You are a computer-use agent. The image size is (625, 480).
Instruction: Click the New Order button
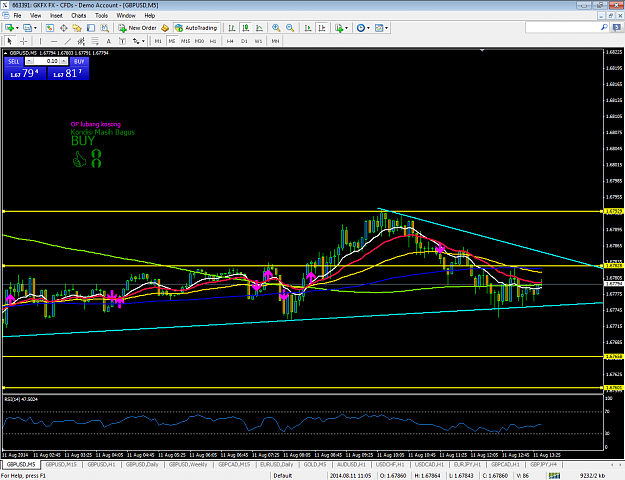coord(137,28)
